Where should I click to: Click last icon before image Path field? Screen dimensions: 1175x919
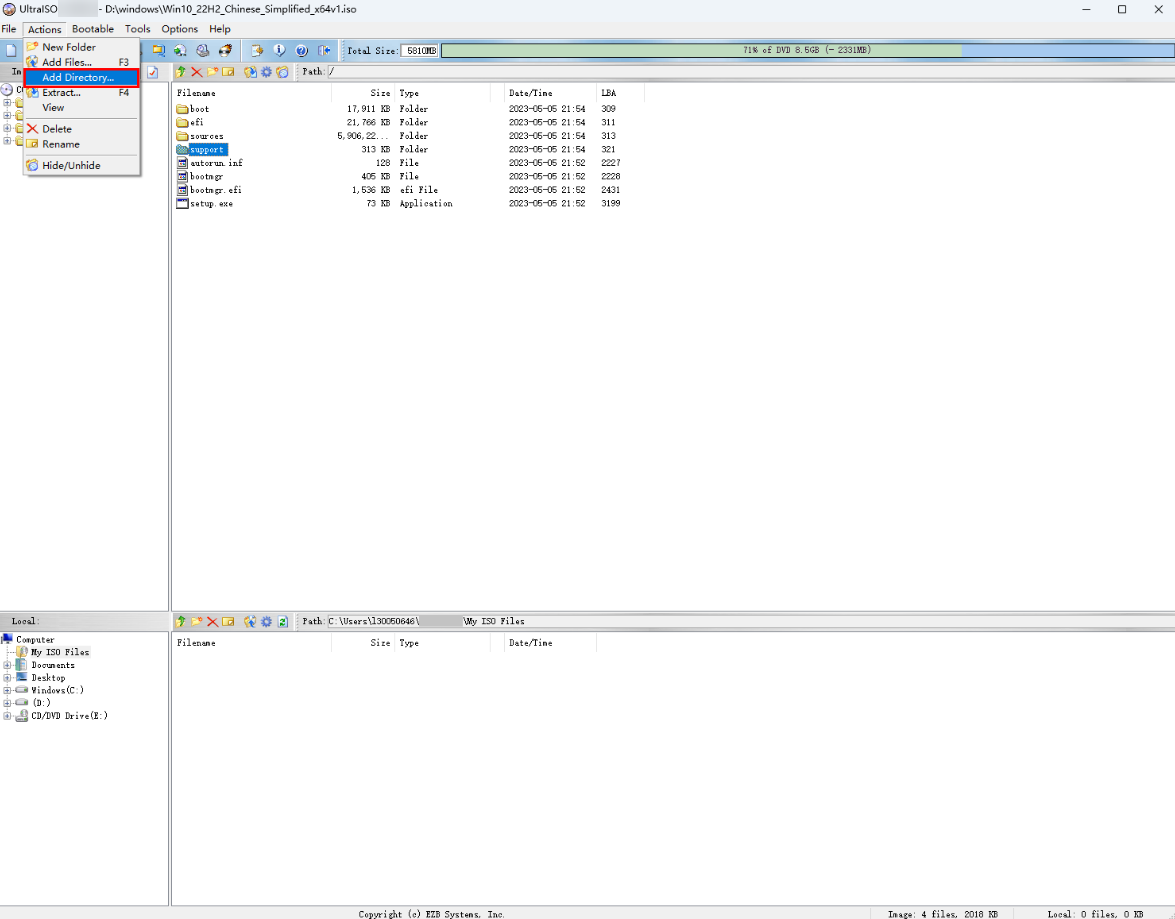pos(282,72)
